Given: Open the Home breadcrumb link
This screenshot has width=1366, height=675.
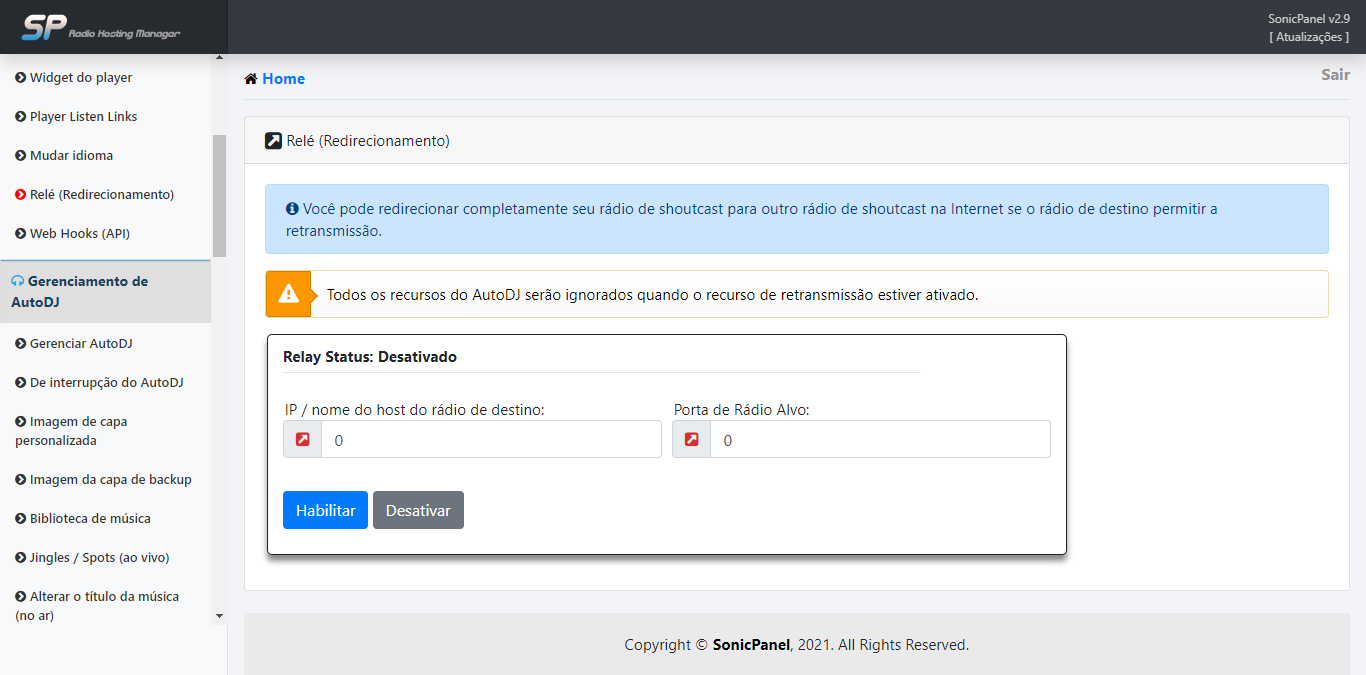Looking at the screenshot, I should [x=283, y=79].
